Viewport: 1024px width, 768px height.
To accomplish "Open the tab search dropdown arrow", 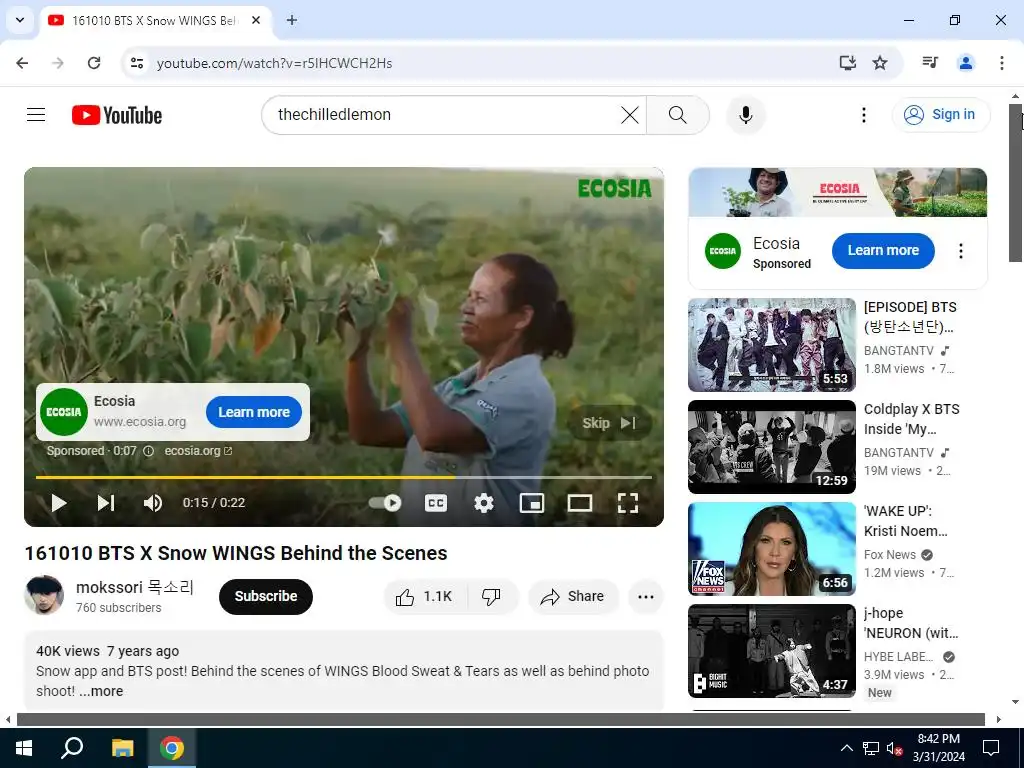I will pyautogui.click(x=20, y=20).
